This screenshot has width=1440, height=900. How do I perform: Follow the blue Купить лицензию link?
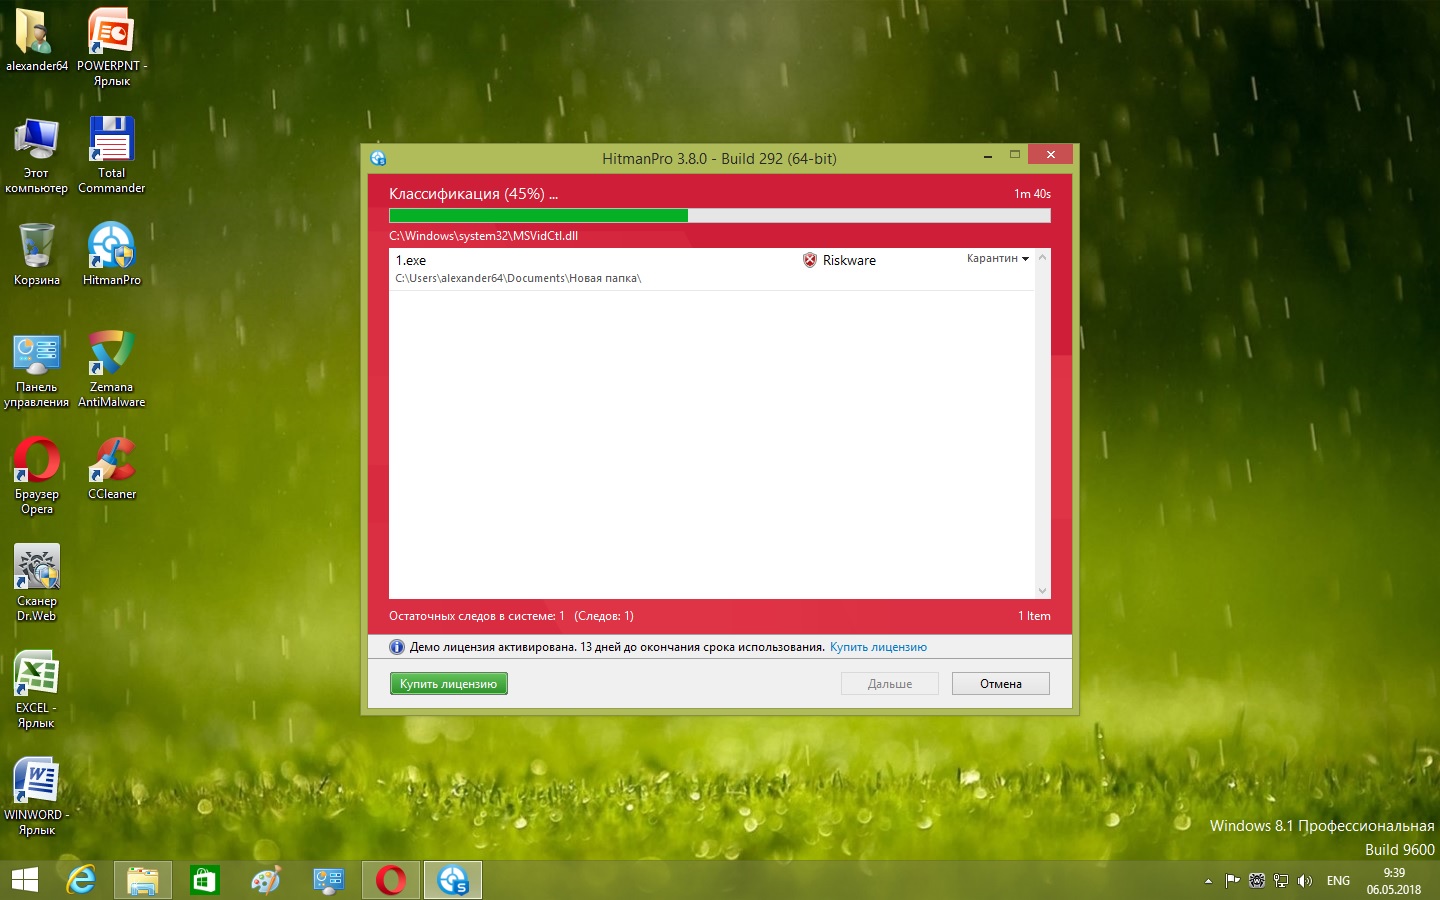[x=878, y=647]
